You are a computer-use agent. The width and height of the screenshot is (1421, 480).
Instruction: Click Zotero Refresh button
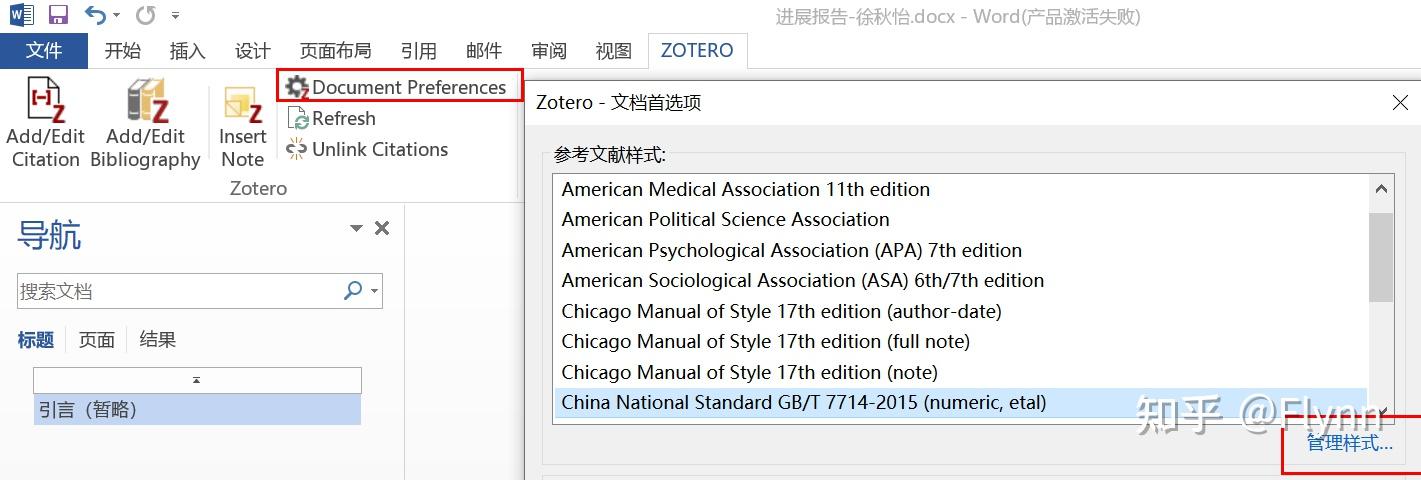tap(331, 118)
